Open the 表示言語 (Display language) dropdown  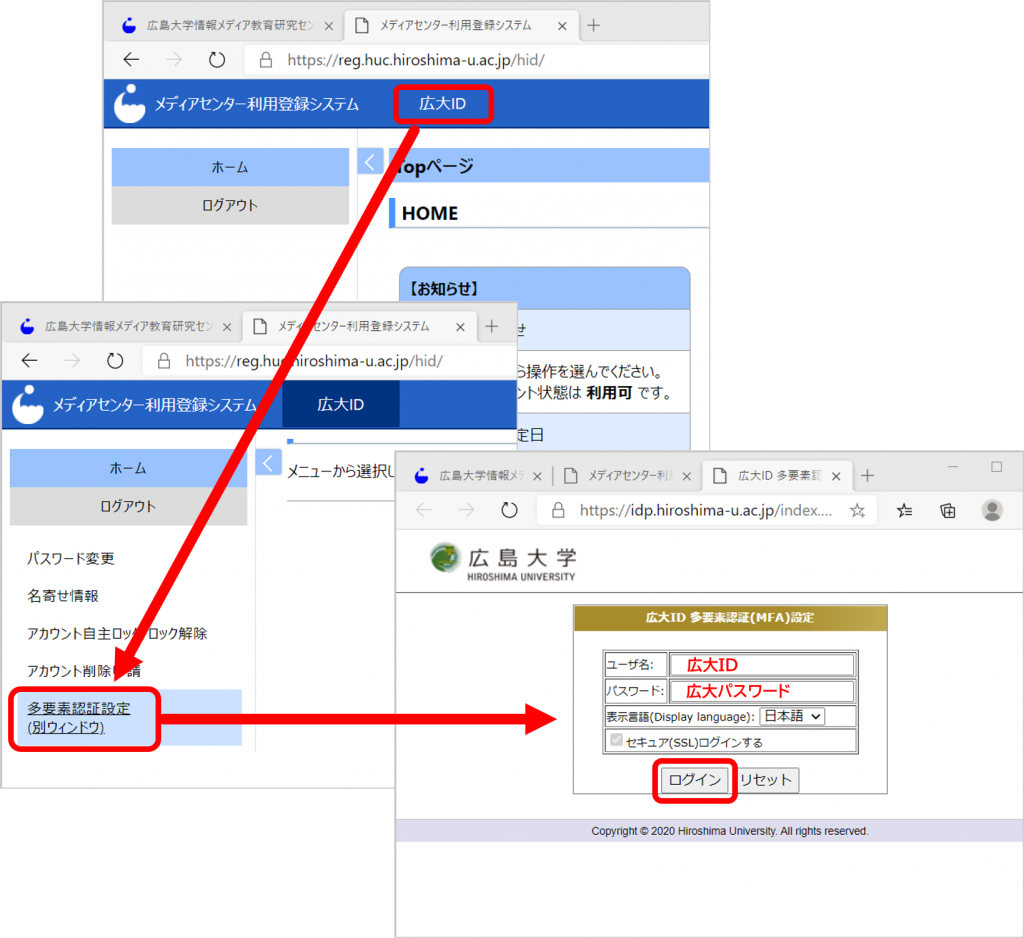792,717
